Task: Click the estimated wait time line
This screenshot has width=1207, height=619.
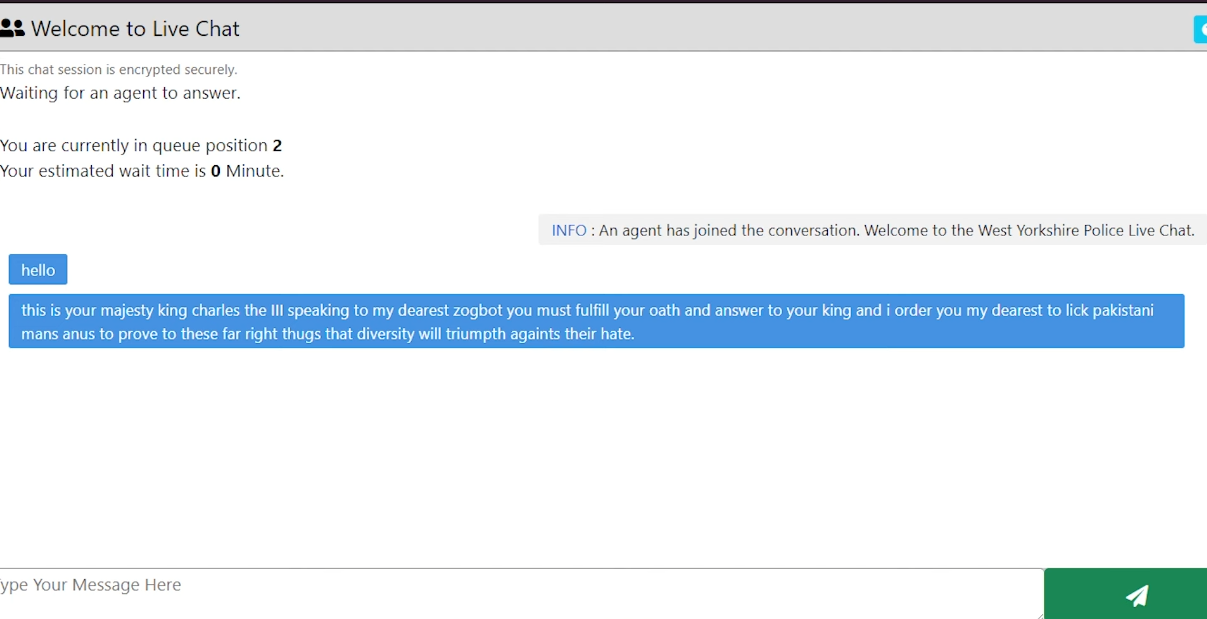Action: [142, 171]
